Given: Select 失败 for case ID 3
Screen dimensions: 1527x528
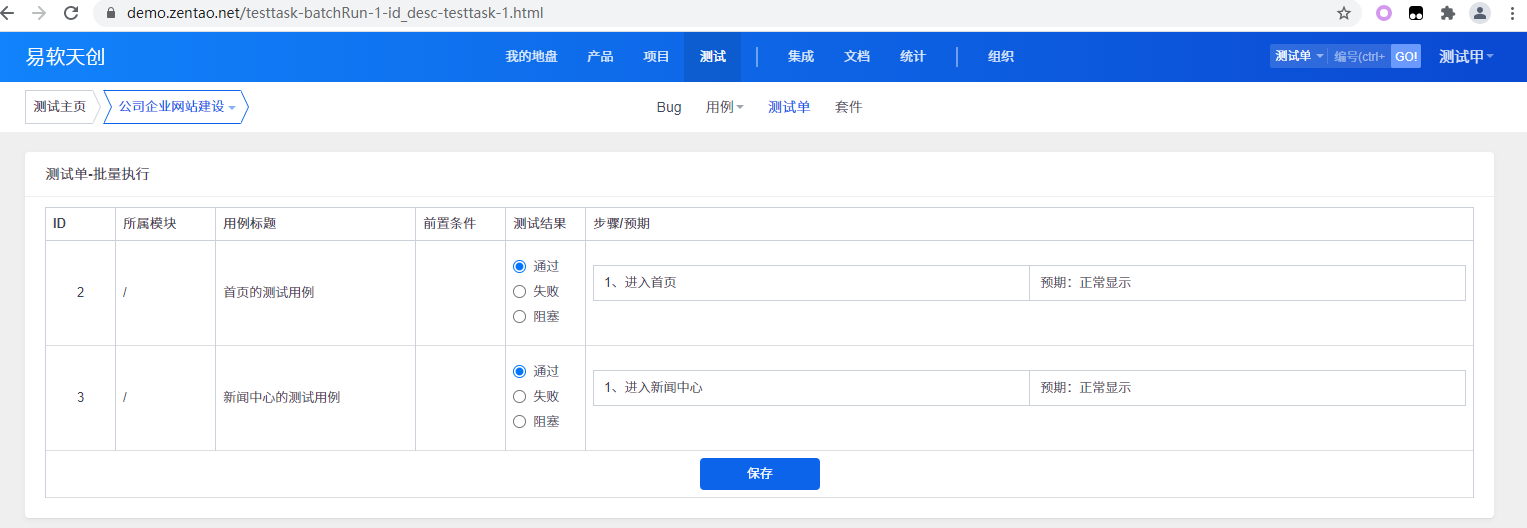Looking at the screenshot, I should click(519, 396).
